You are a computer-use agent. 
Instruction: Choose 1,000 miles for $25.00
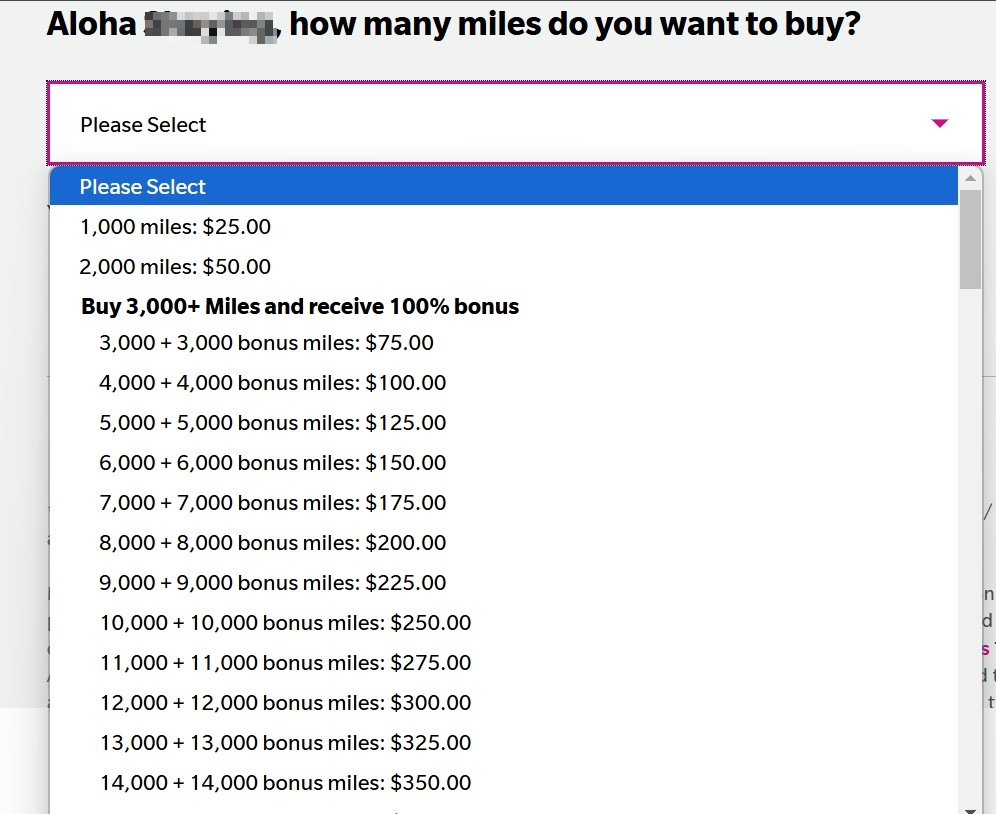175,227
